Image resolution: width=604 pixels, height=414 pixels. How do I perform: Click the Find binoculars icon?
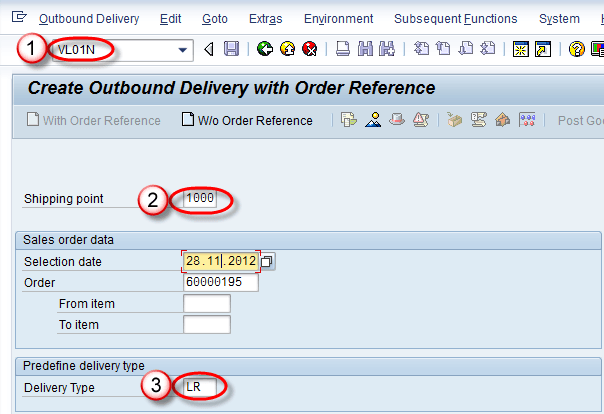(x=363, y=49)
